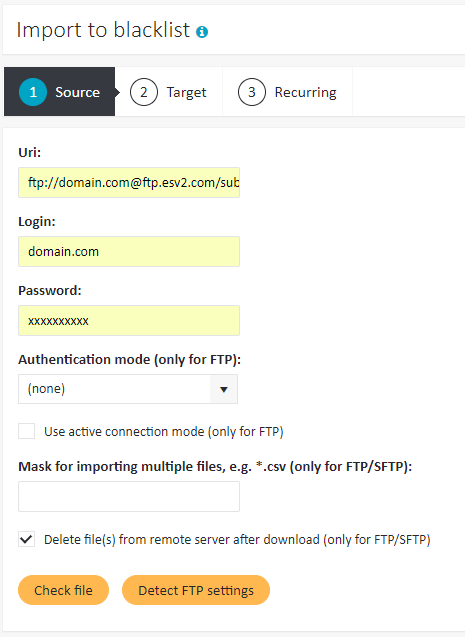Click the info icon beside Import to blacklist
465x637 pixels.
click(202, 32)
